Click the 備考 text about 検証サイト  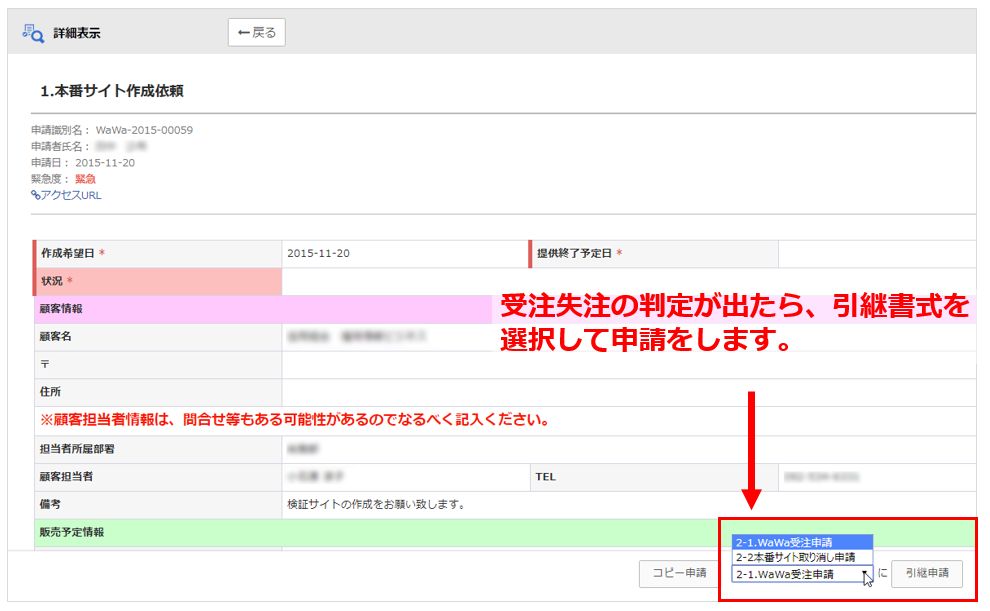coord(376,504)
